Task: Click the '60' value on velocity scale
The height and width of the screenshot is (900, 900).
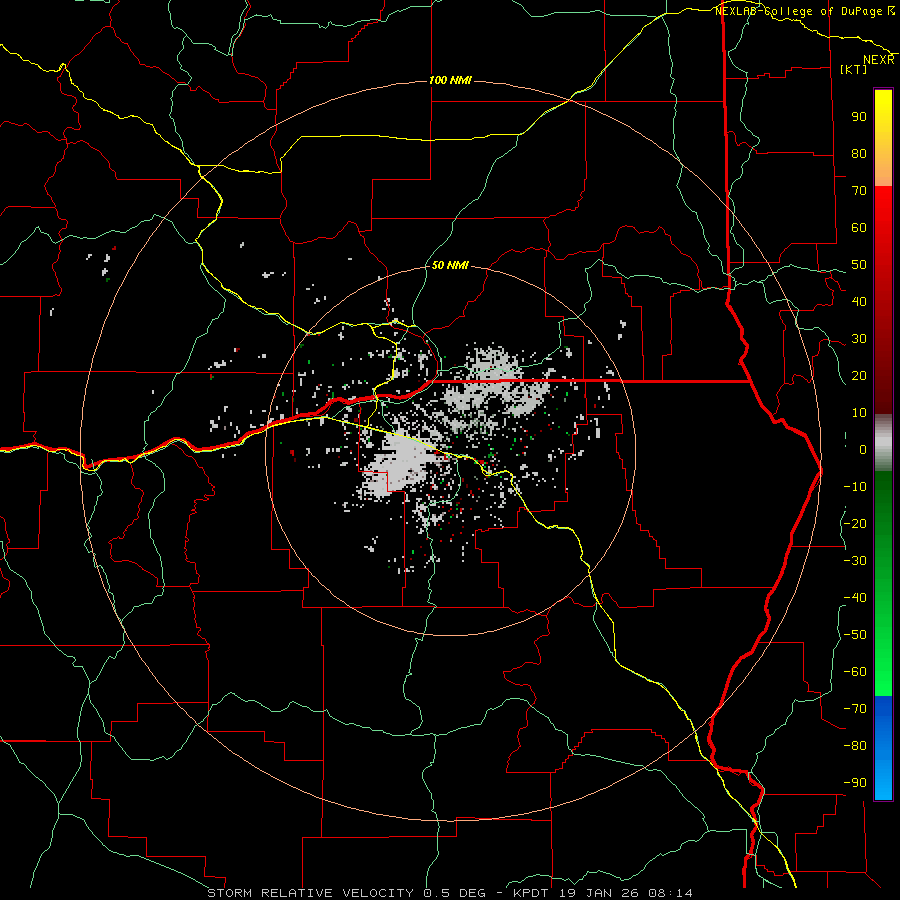Action: 859,228
